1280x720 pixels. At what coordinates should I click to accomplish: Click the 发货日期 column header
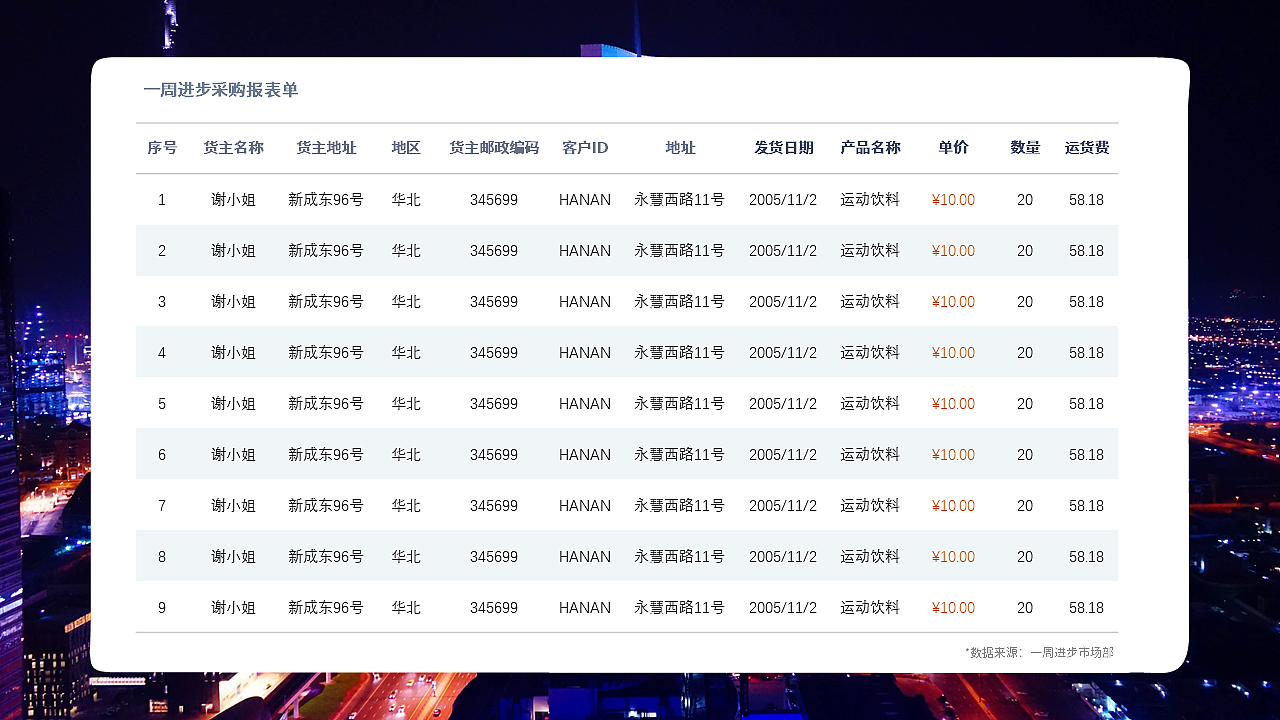784,147
